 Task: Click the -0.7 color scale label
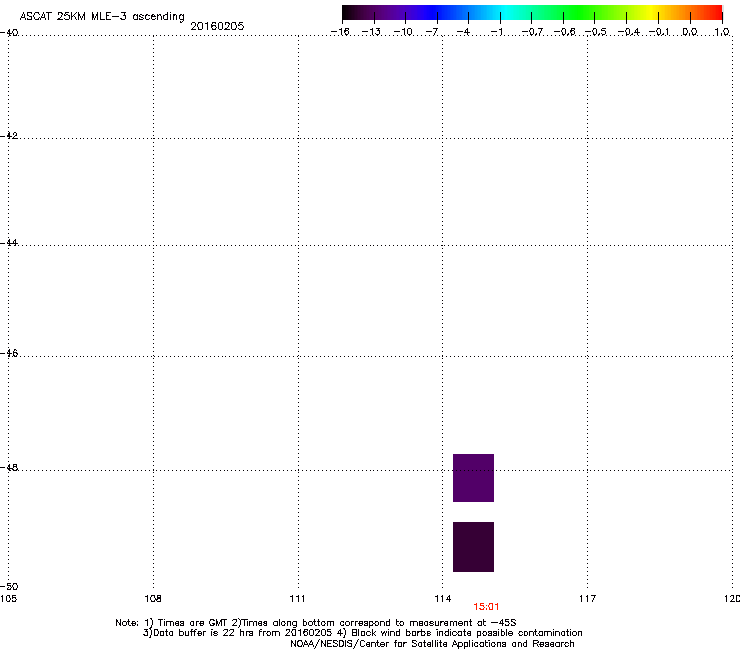coord(532,32)
